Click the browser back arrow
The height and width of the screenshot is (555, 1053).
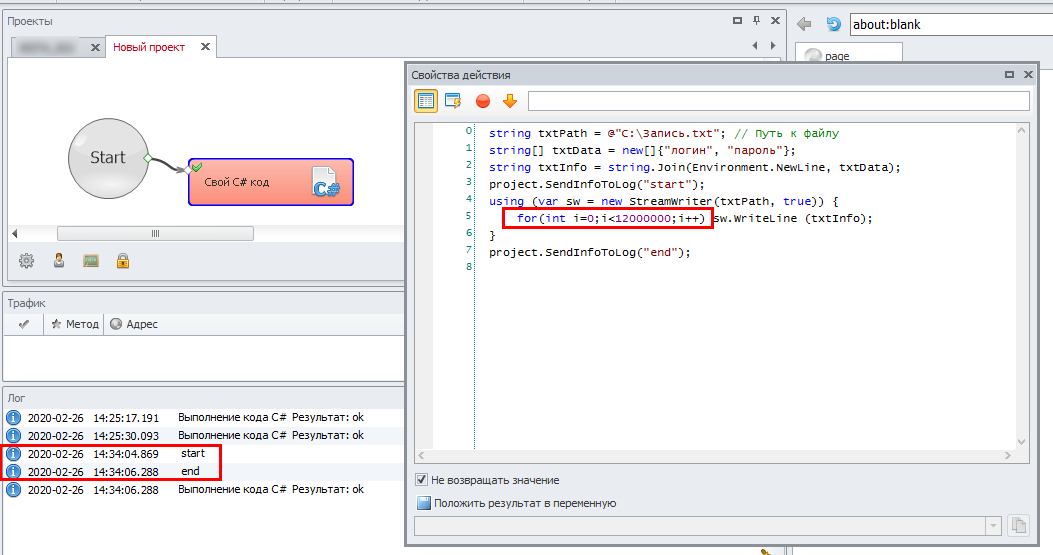(804, 24)
